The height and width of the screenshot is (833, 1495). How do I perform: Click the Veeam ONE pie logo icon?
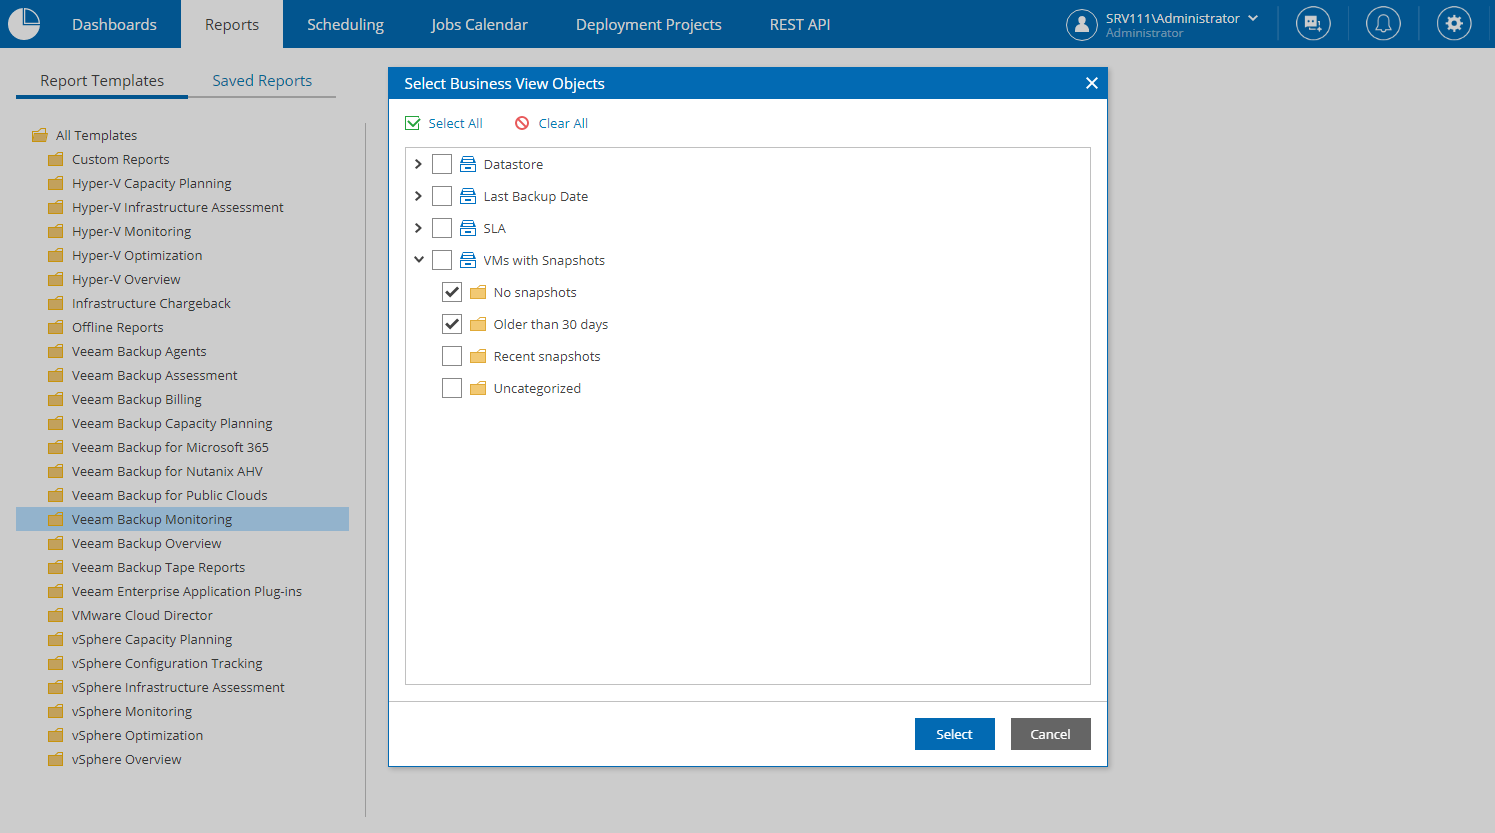[24, 24]
